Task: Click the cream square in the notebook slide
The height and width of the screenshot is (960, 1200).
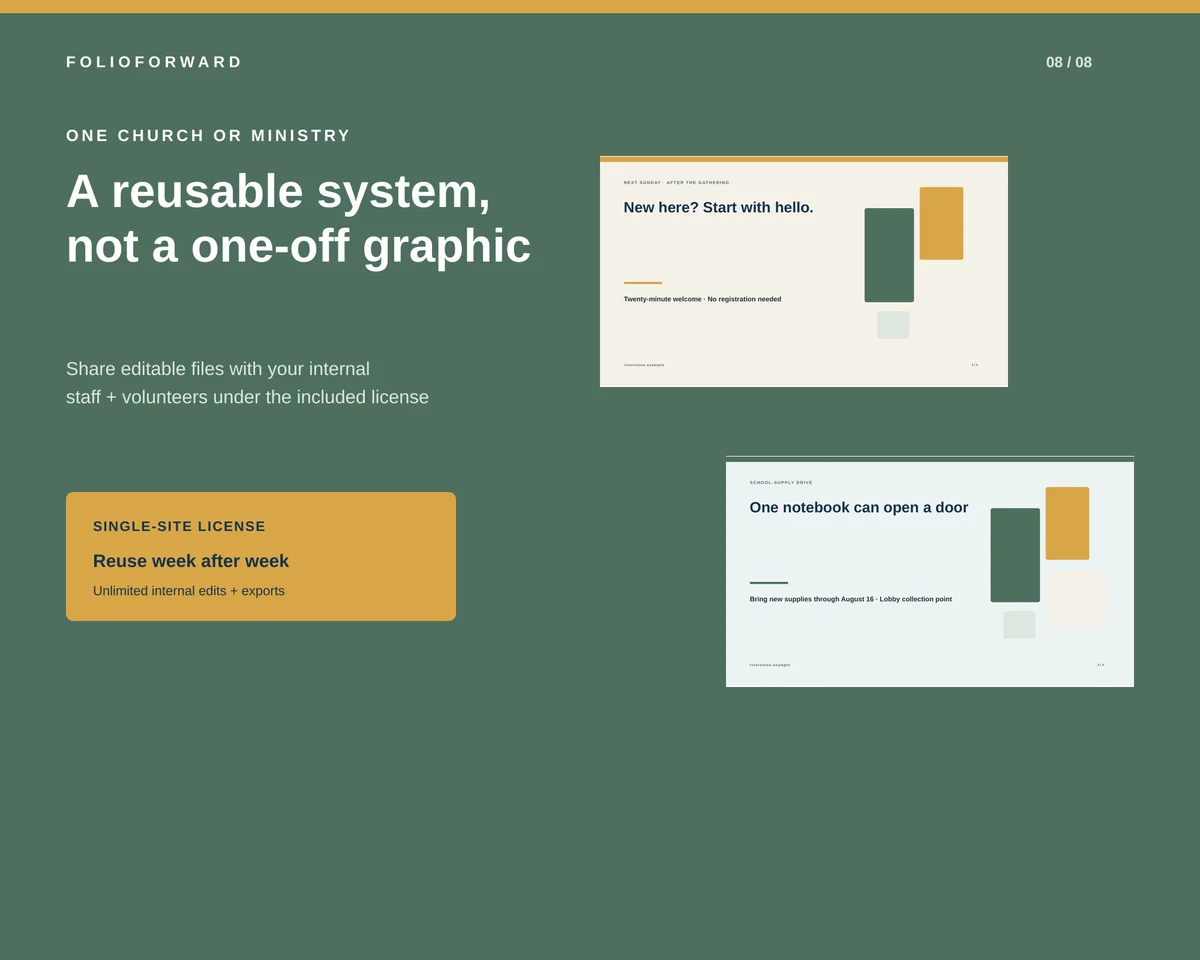Action: point(1078,597)
